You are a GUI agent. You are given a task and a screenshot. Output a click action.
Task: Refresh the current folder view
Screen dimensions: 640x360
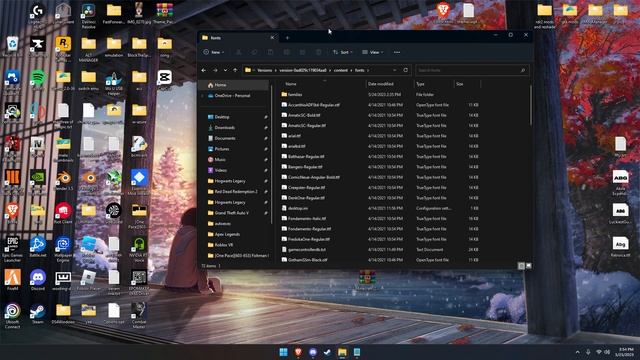(405, 70)
